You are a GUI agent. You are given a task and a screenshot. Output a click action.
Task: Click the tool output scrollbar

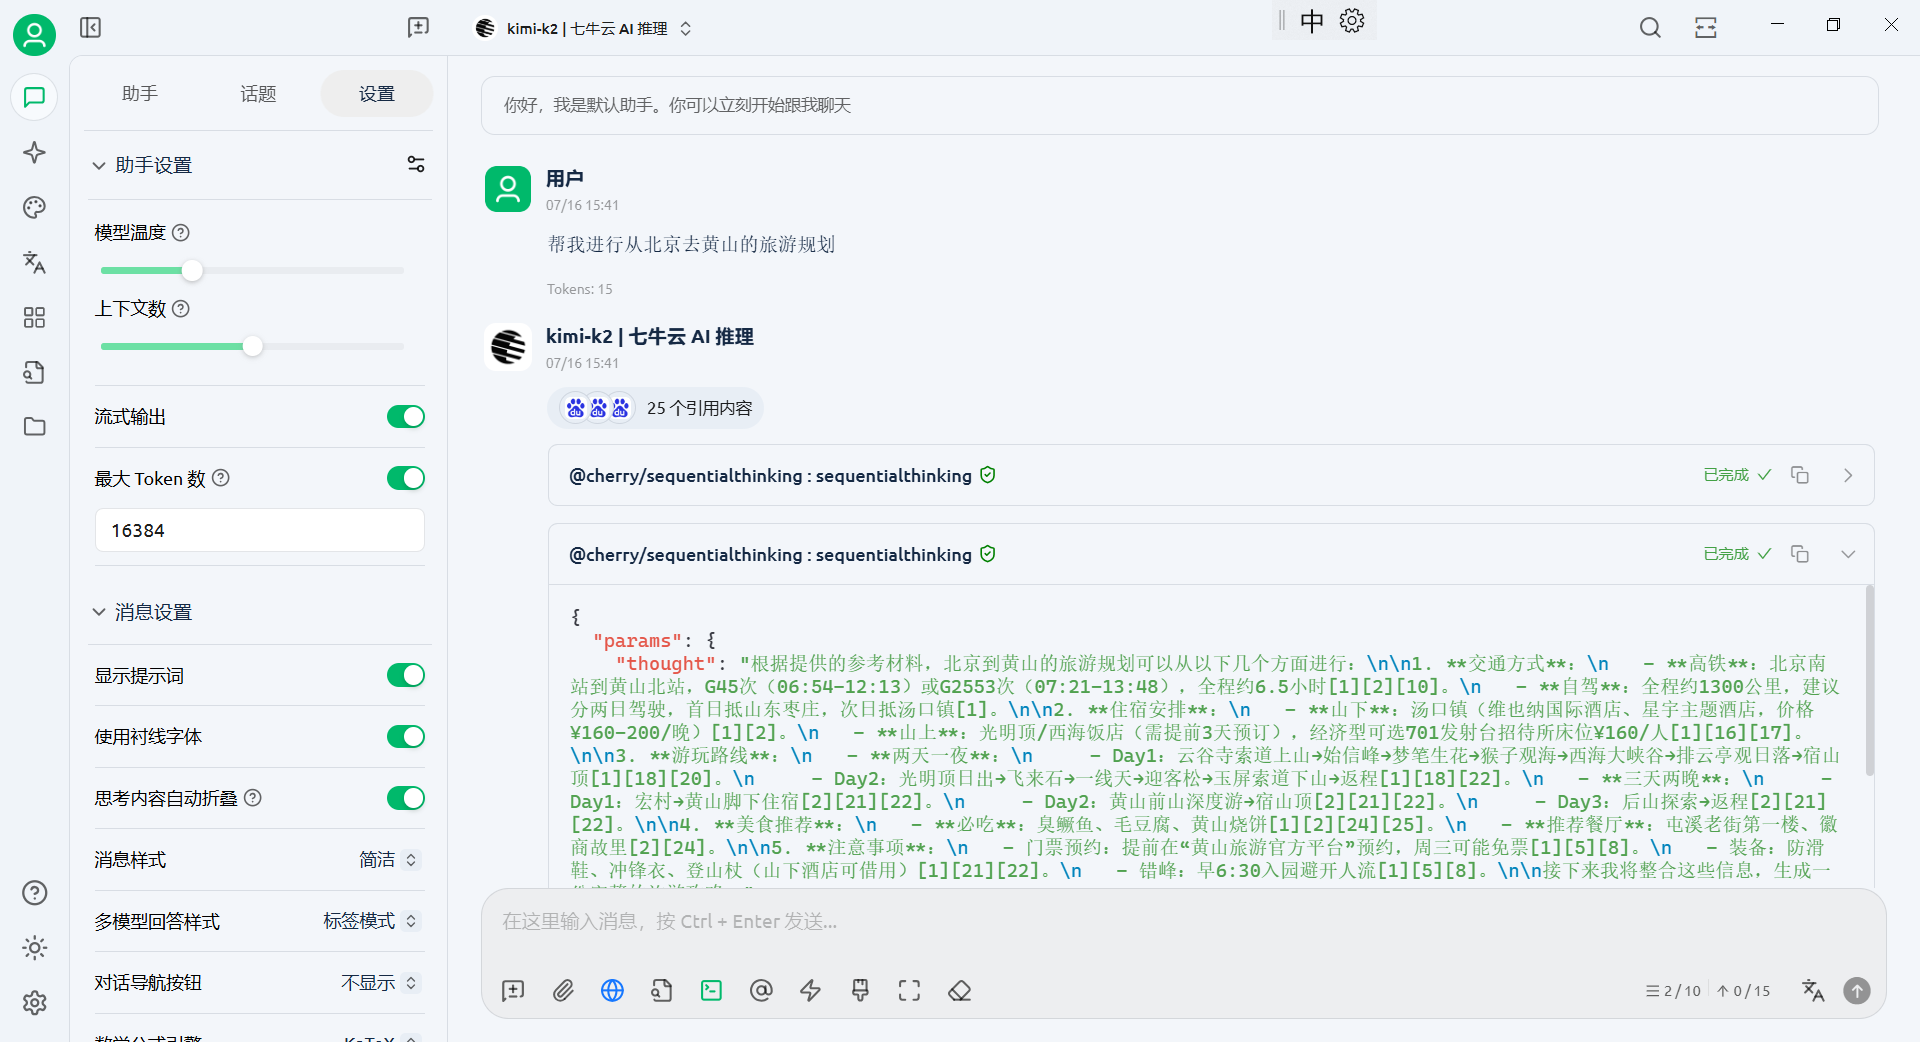point(1869,680)
